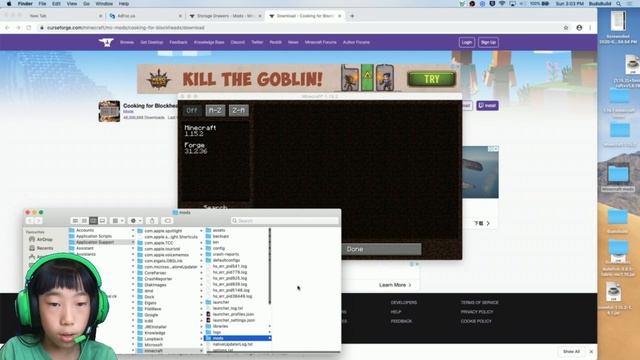Reload the CurseForge page
Viewport: 640px width, 360px height.
29,28
